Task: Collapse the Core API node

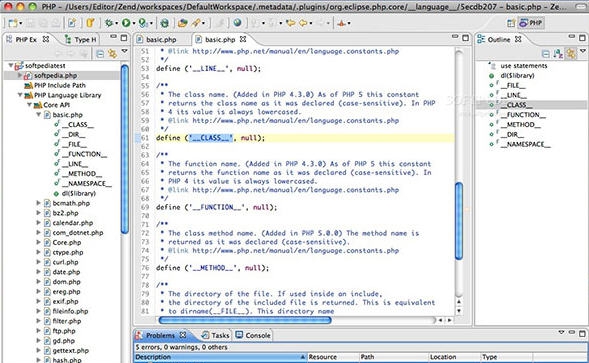Action: click(29, 104)
